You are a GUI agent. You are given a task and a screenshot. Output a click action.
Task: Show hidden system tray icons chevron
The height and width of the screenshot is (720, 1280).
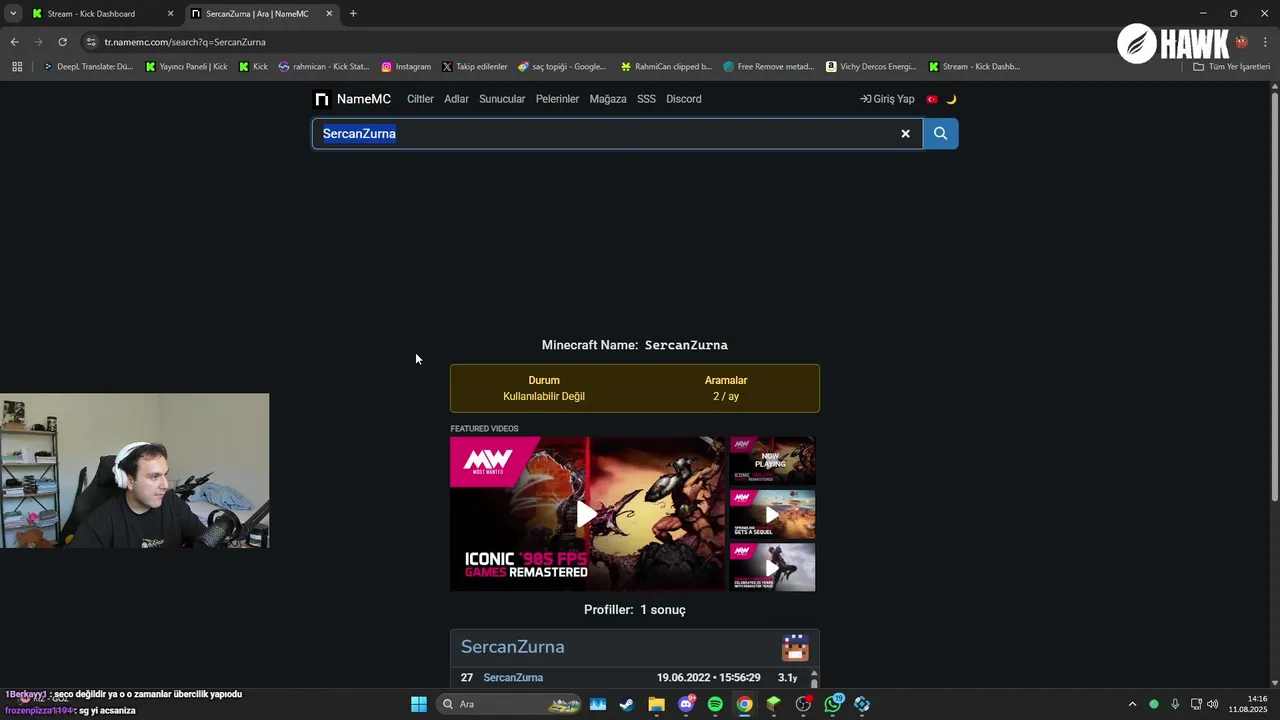[x=1132, y=704]
